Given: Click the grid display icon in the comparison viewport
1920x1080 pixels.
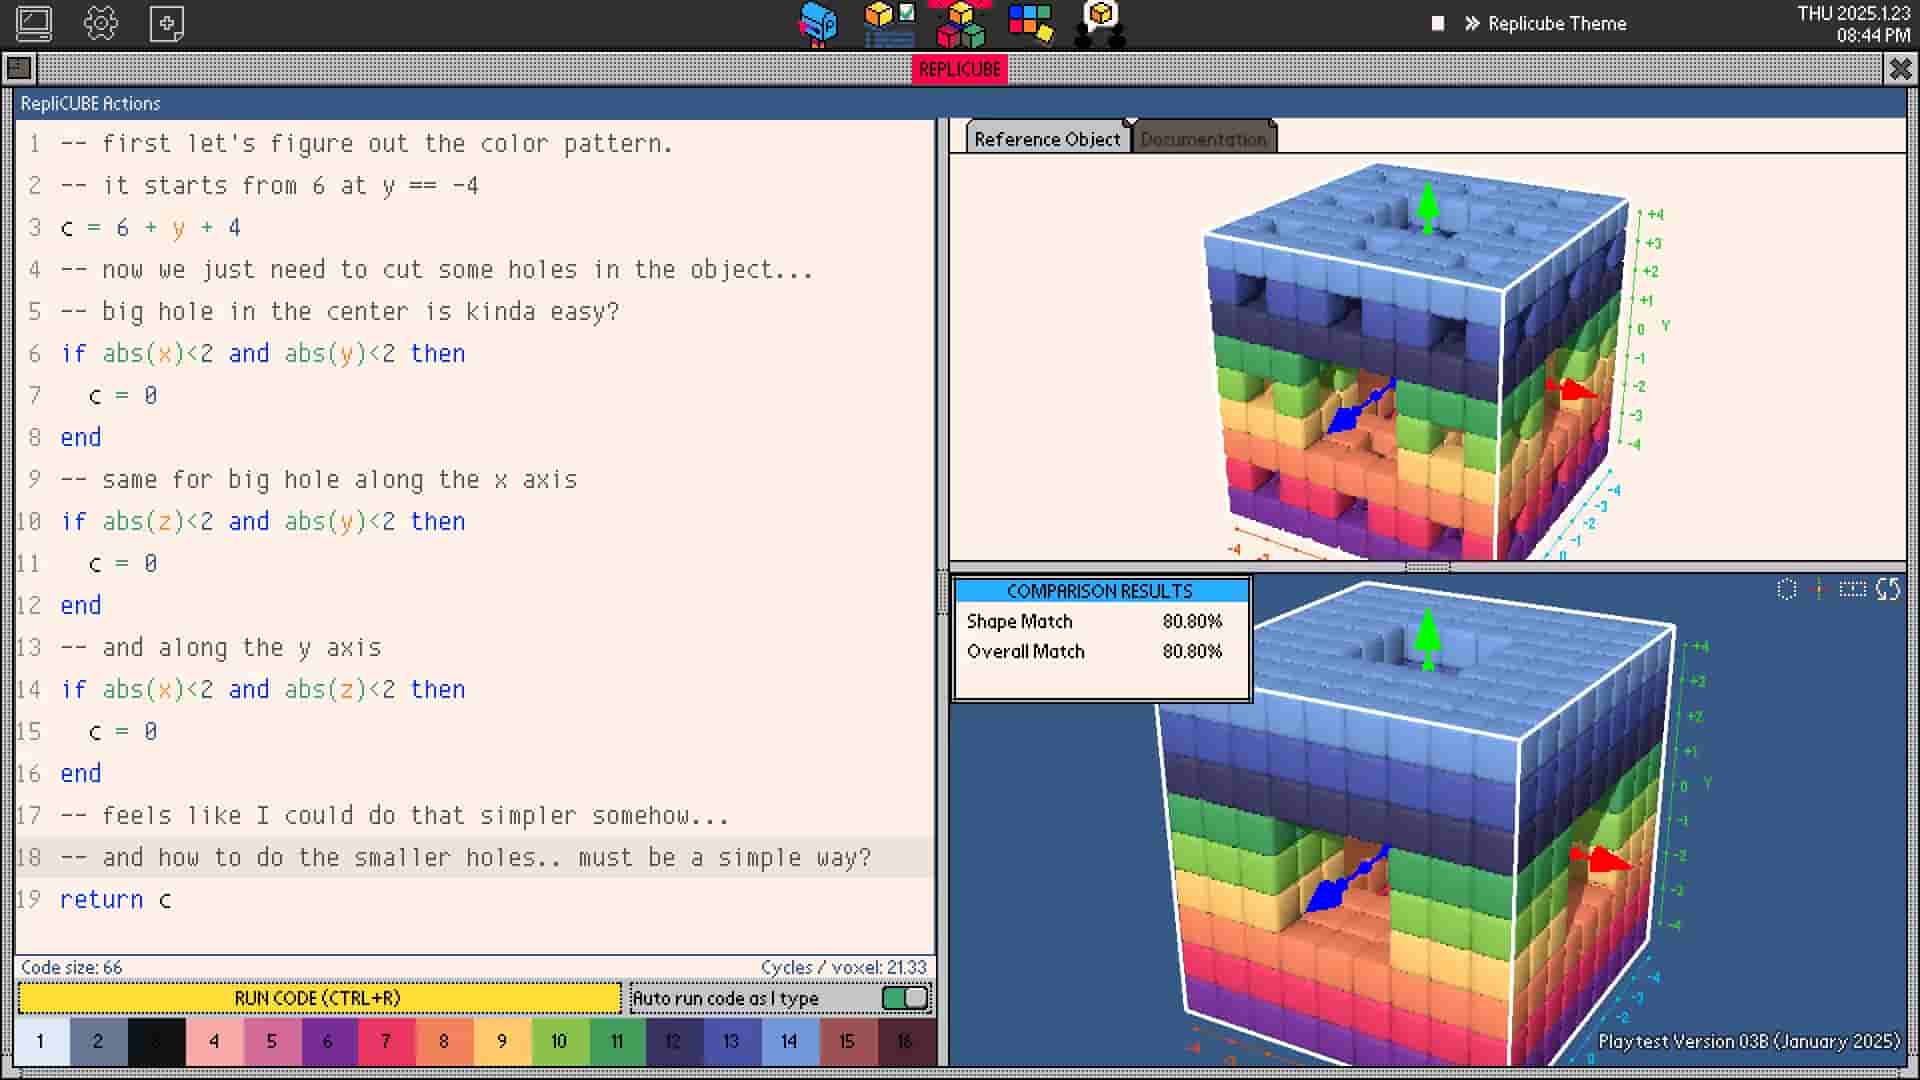Looking at the screenshot, I should (1851, 590).
